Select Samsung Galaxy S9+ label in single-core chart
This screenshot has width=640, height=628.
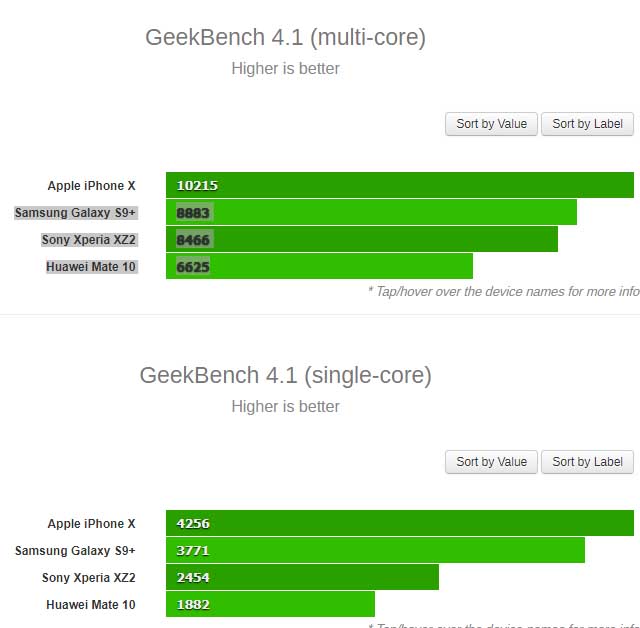76,551
